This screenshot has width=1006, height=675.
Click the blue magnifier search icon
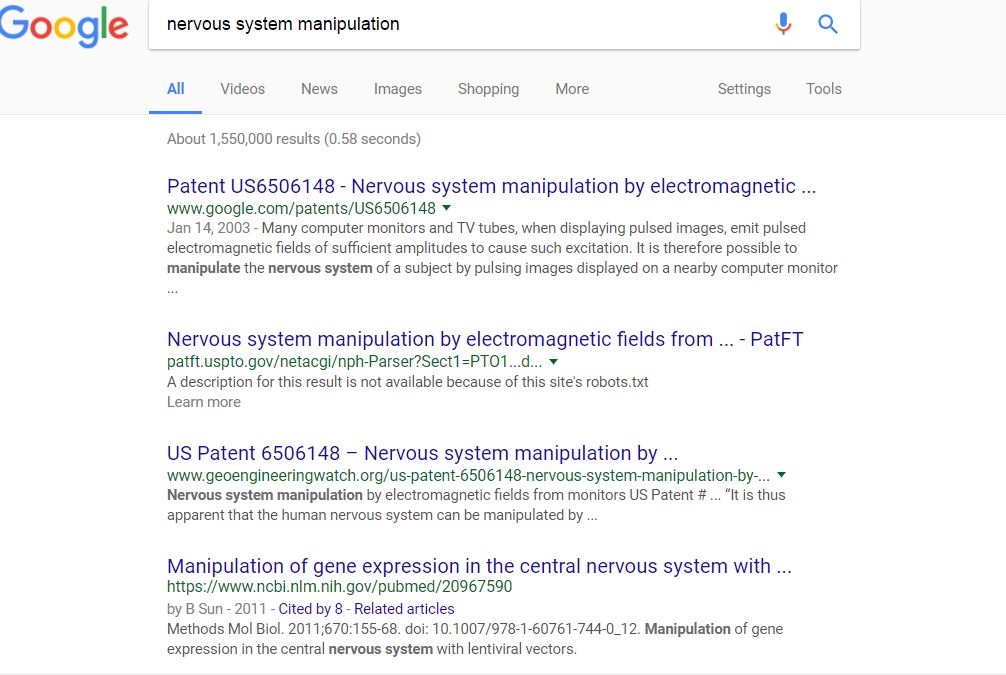click(x=828, y=24)
